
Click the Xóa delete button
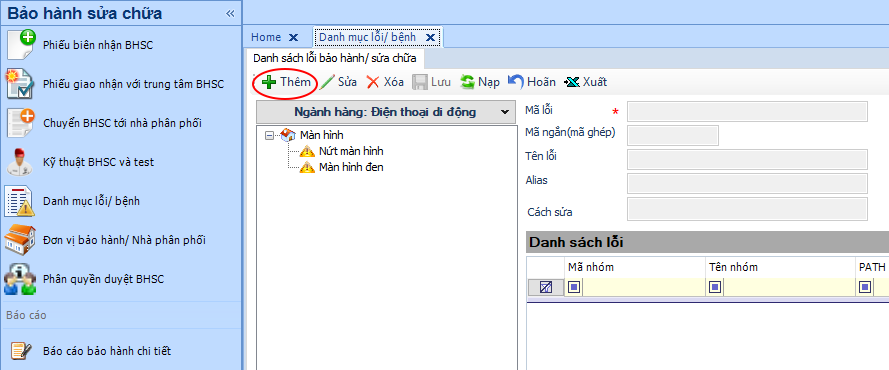click(x=386, y=82)
